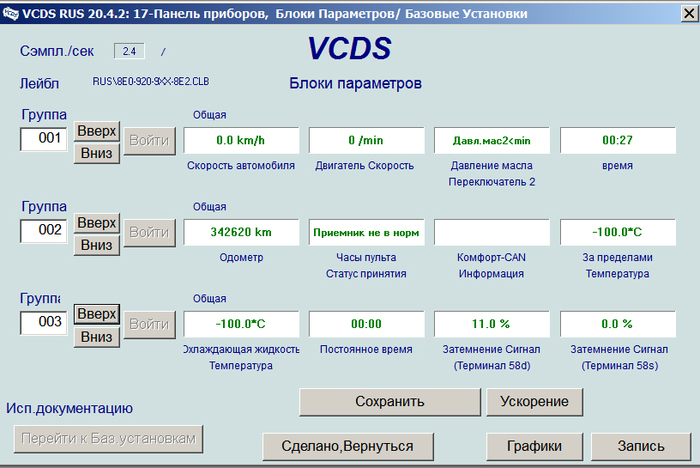Click the Сэмпл./сек label
This screenshot has height=468, width=700.
(x=57, y=51)
